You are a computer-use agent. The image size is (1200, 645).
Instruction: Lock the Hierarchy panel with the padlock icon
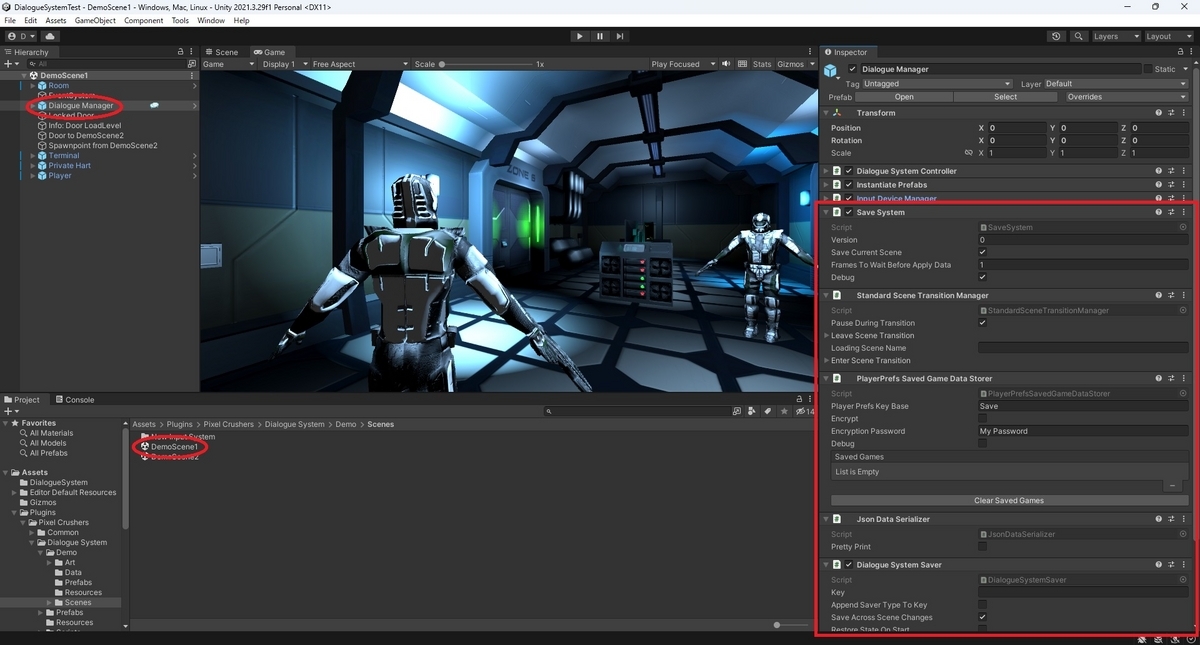[x=180, y=52]
